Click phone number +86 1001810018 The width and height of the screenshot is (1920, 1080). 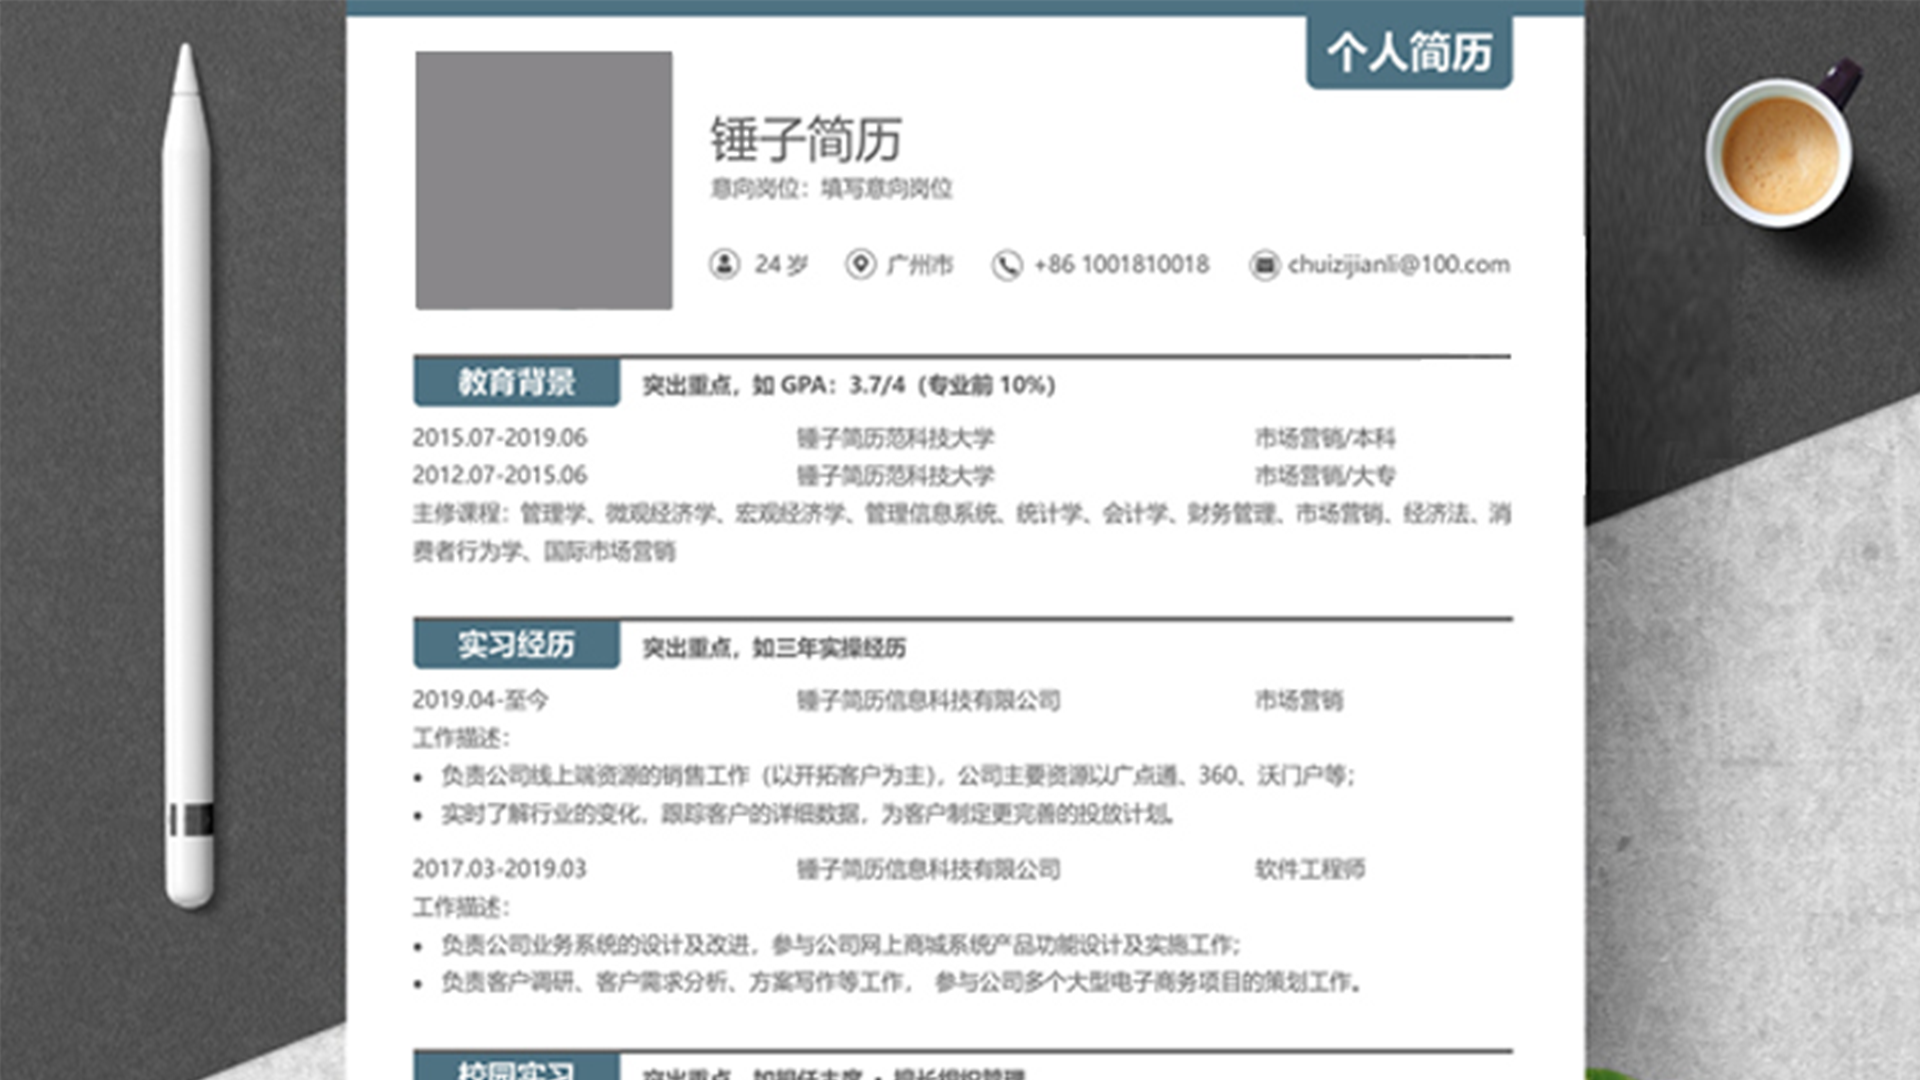click(1121, 265)
